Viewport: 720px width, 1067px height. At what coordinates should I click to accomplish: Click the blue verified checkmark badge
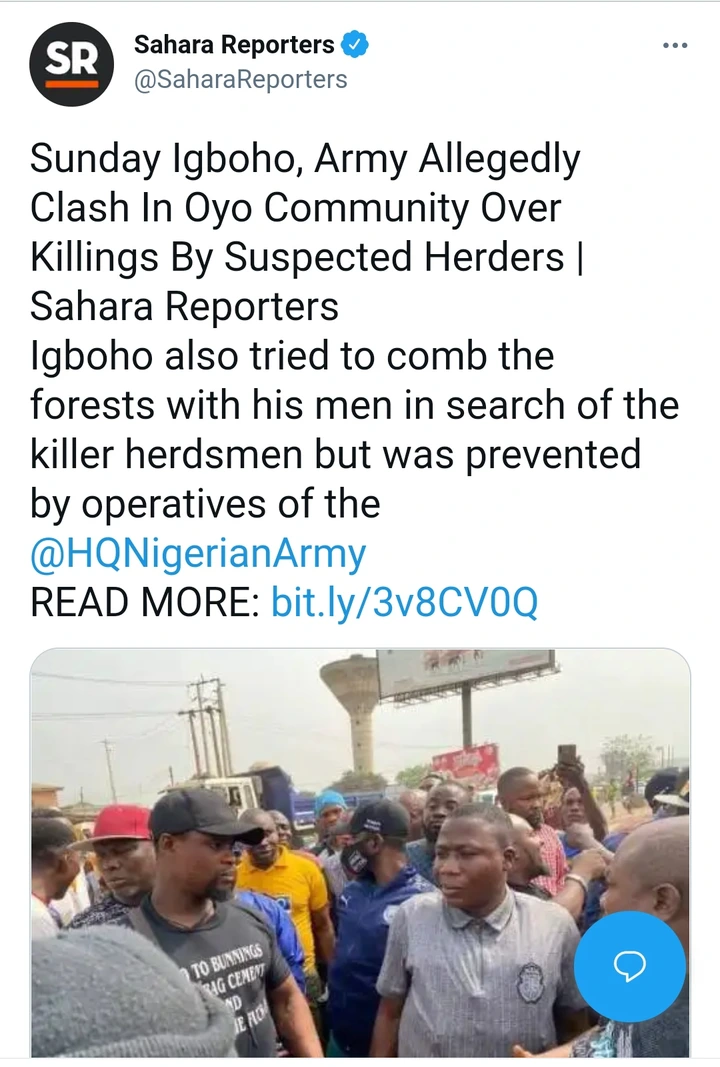pyautogui.click(x=357, y=44)
